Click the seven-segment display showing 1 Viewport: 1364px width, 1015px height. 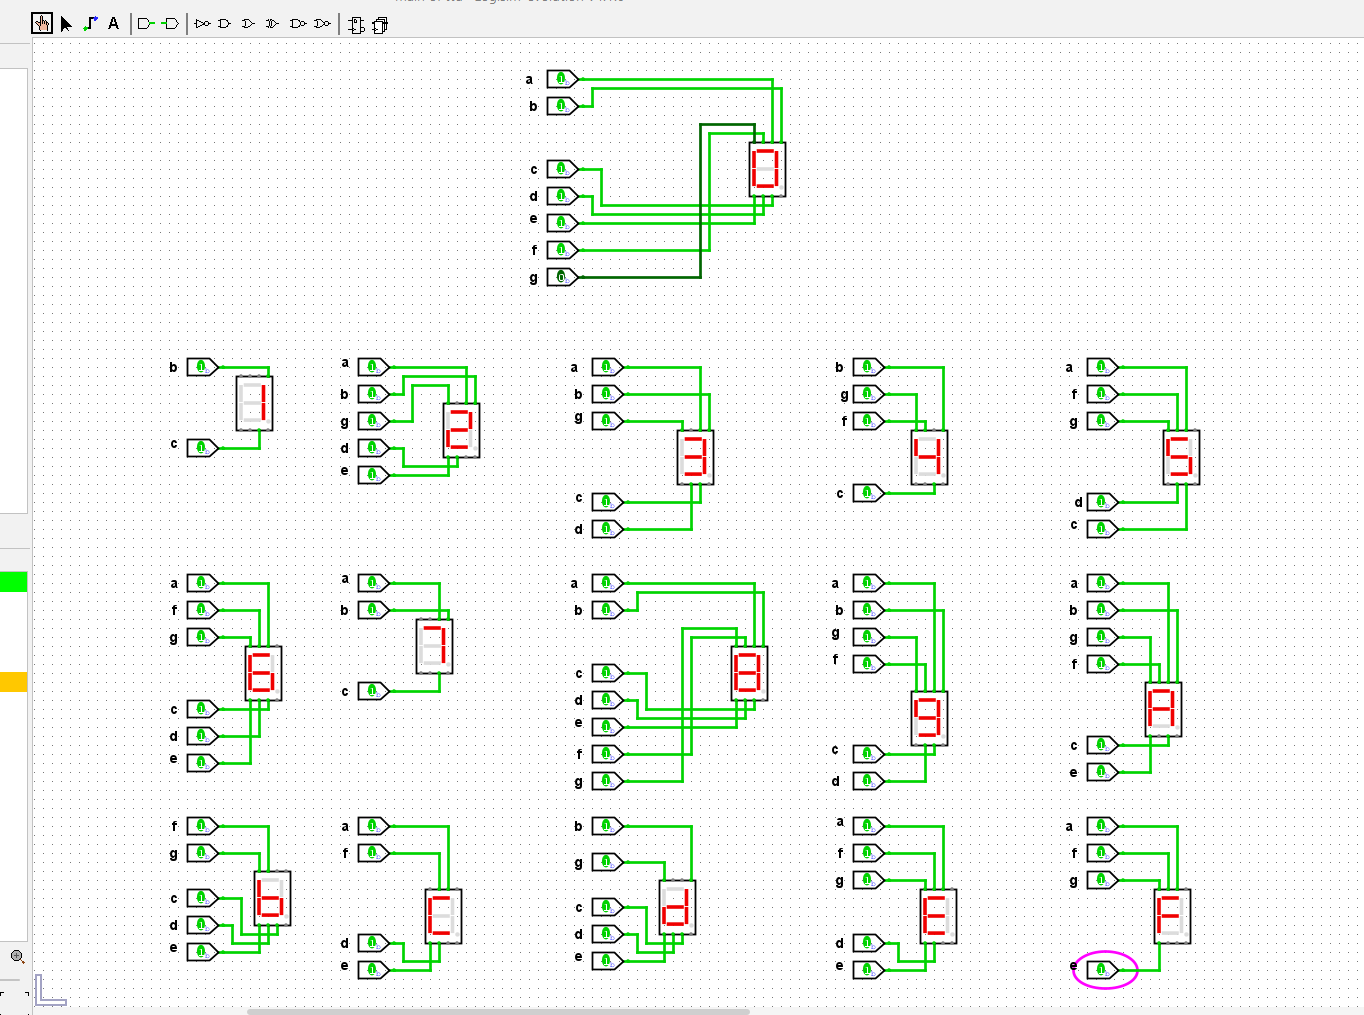click(x=254, y=403)
